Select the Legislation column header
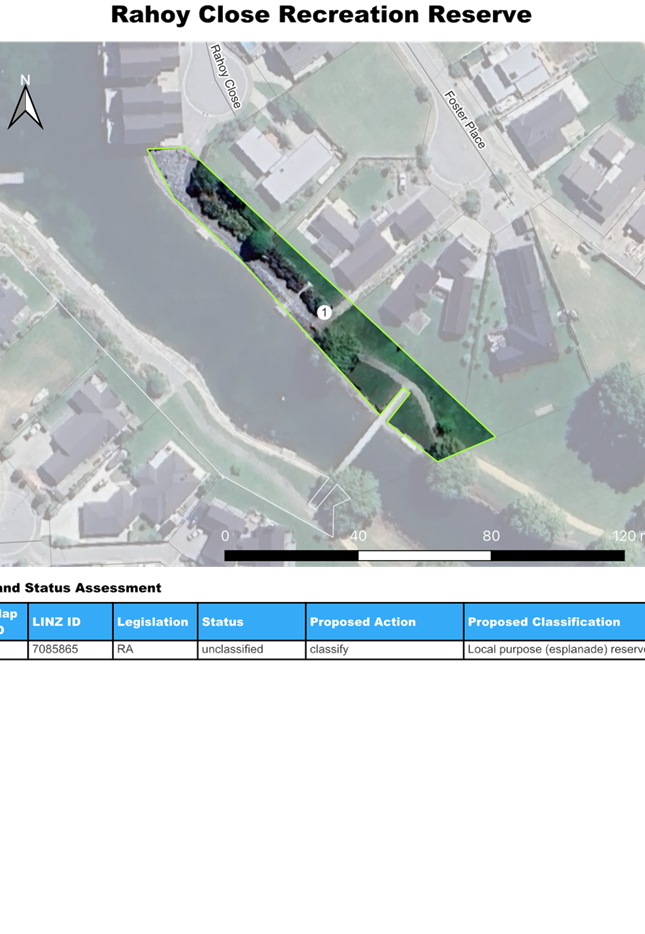 [154, 622]
